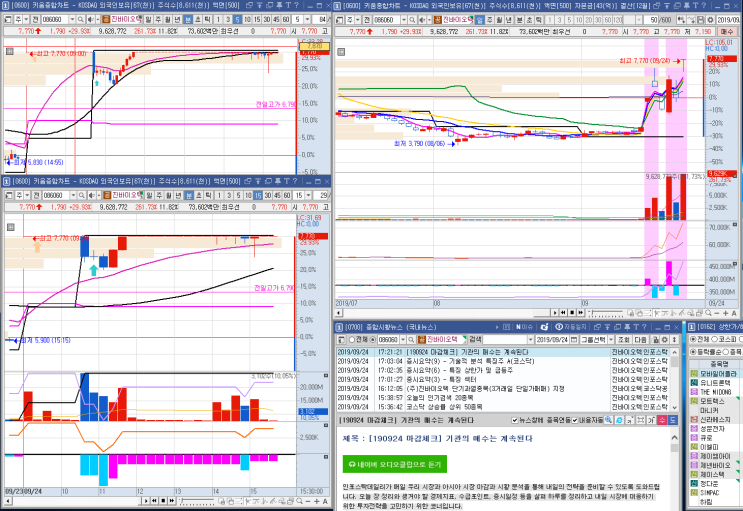Click the 조회 search button in news window

pyautogui.click(x=624, y=340)
